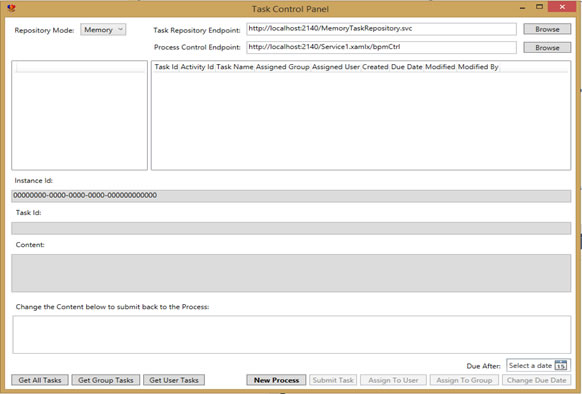The width and height of the screenshot is (582, 394).
Task: Click the Task Repository Endpoint URL field
Action: tap(381, 29)
